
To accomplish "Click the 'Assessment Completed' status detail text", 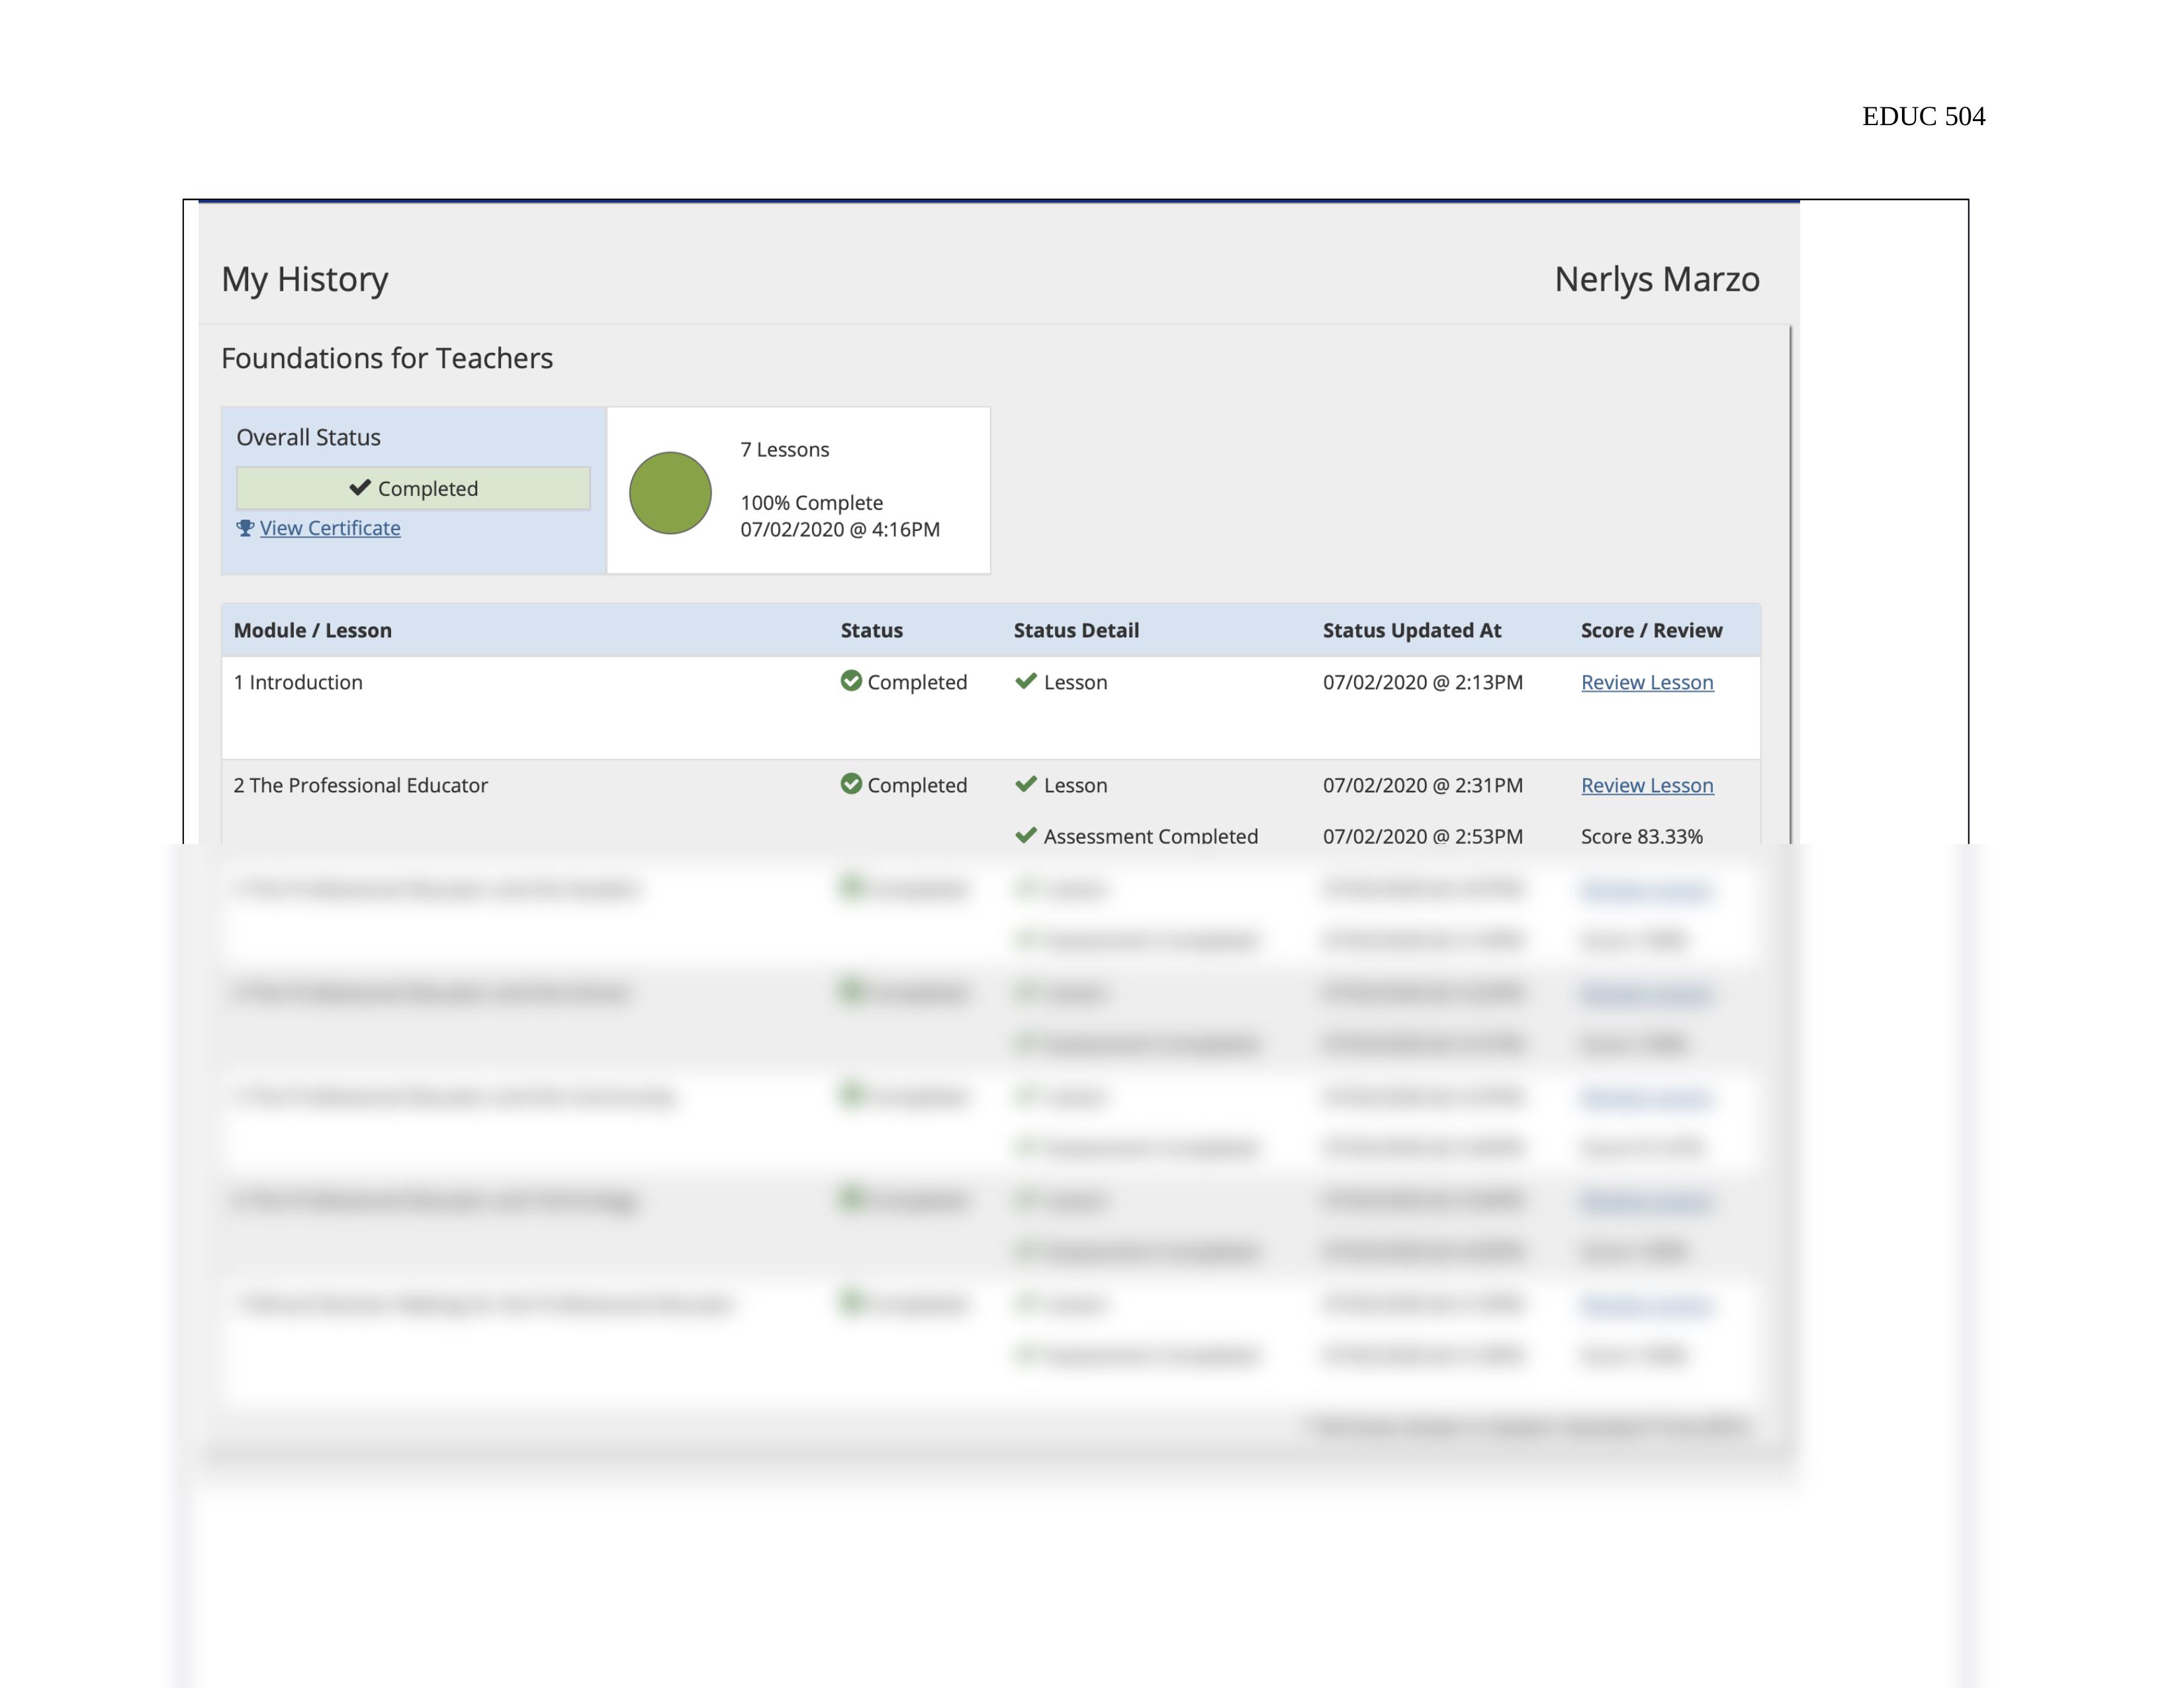I will pyautogui.click(x=1151, y=836).
